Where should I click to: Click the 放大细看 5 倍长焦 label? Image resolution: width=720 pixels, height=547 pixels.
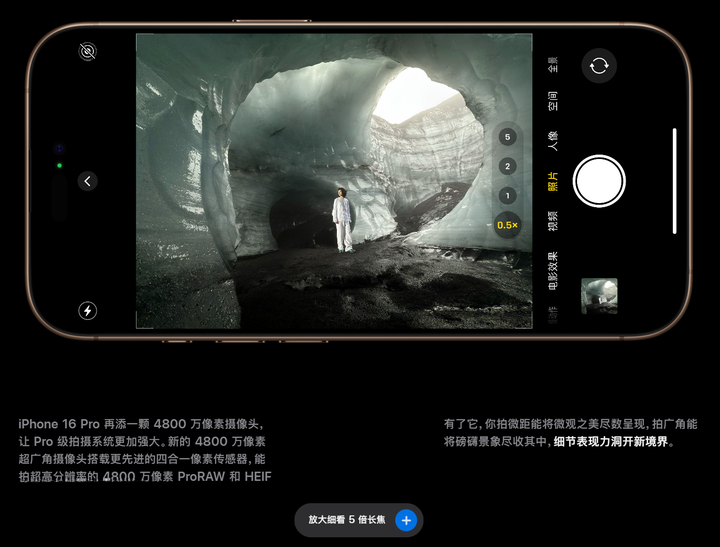[x=347, y=520]
